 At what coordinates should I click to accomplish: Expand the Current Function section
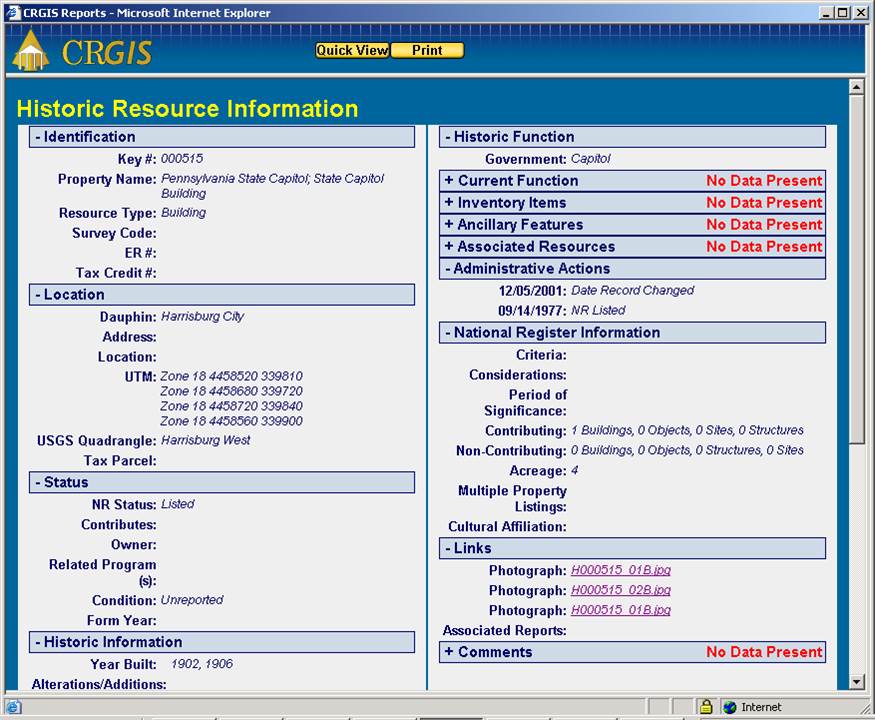(632, 181)
